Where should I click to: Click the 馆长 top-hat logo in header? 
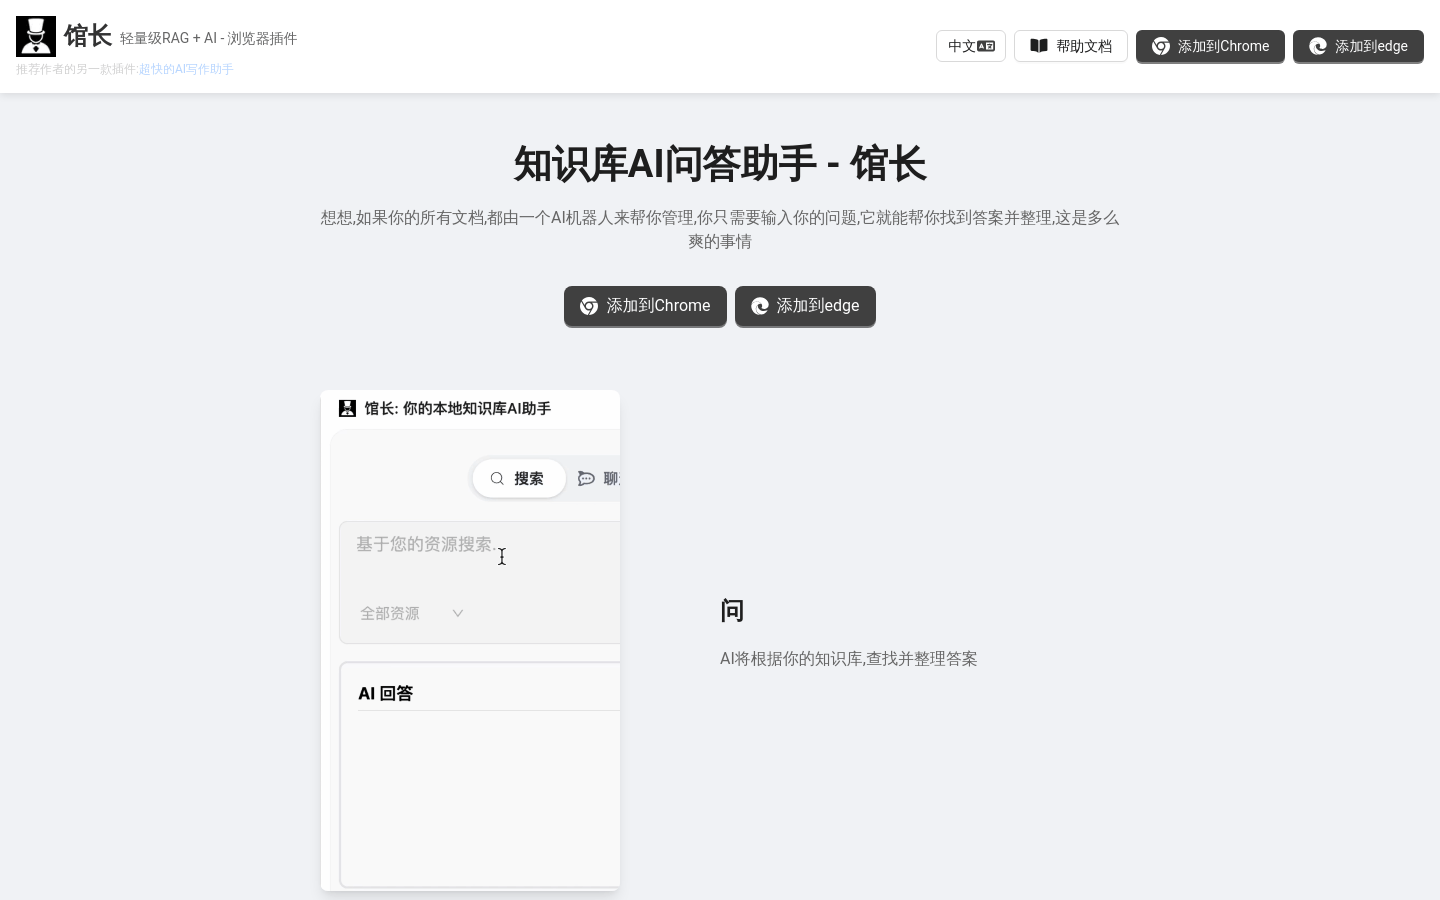tap(36, 36)
